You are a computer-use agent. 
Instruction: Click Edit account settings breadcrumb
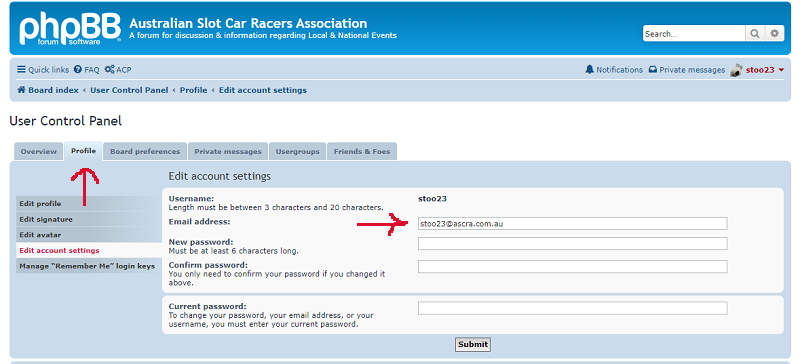click(263, 90)
